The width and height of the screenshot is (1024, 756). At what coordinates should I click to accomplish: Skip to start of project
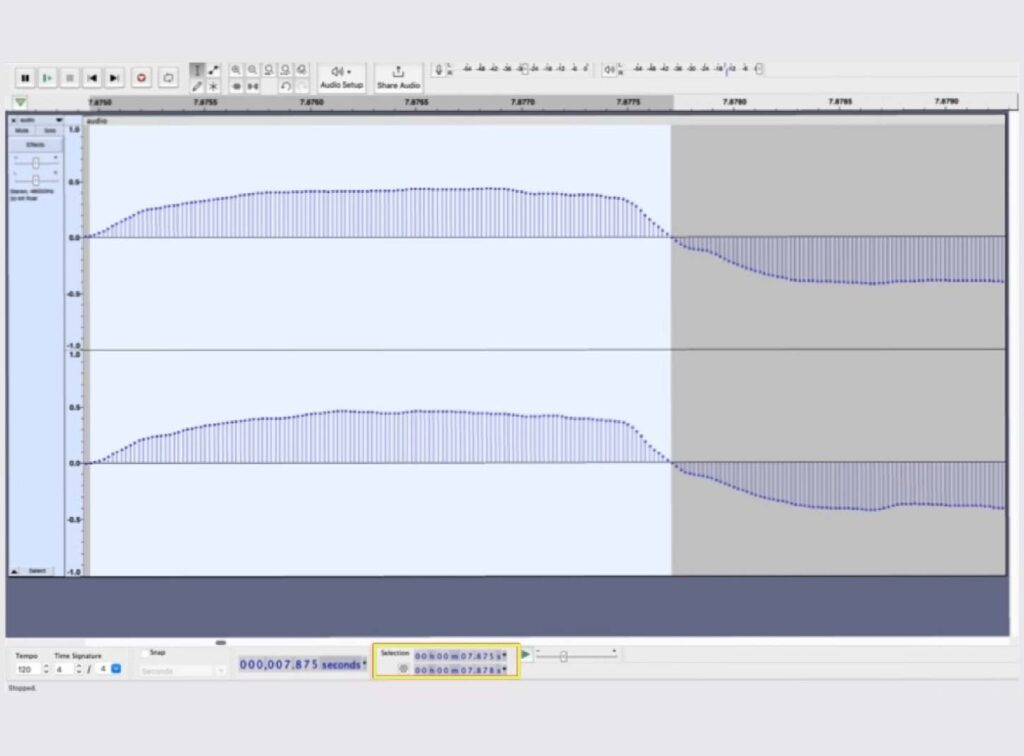point(92,78)
